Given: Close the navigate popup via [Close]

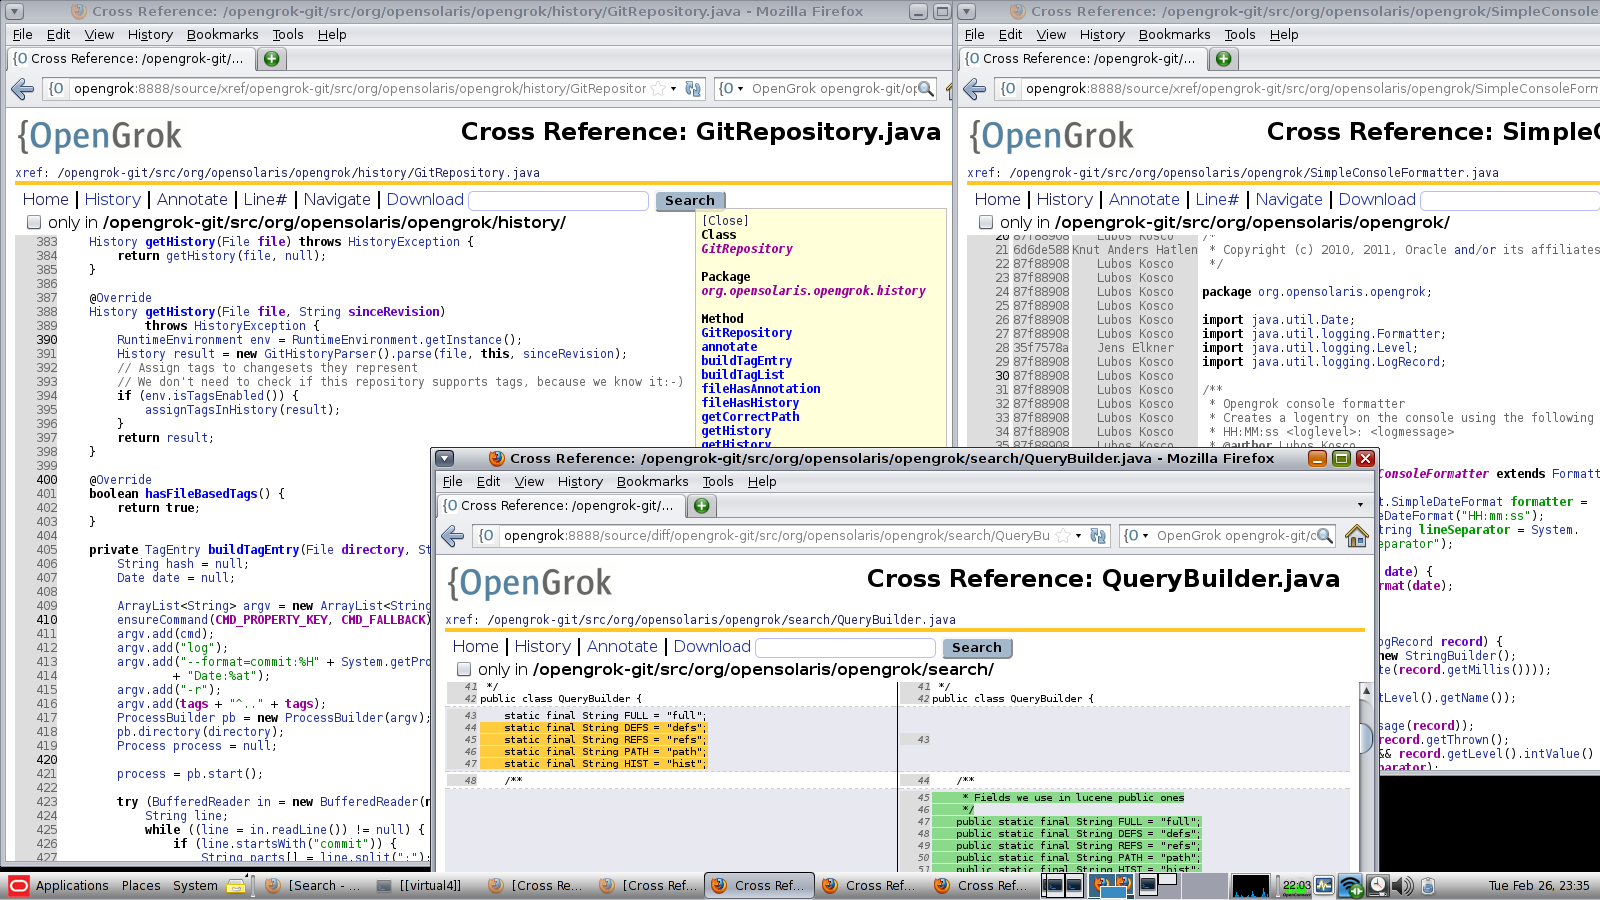Looking at the screenshot, I should [725, 221].
